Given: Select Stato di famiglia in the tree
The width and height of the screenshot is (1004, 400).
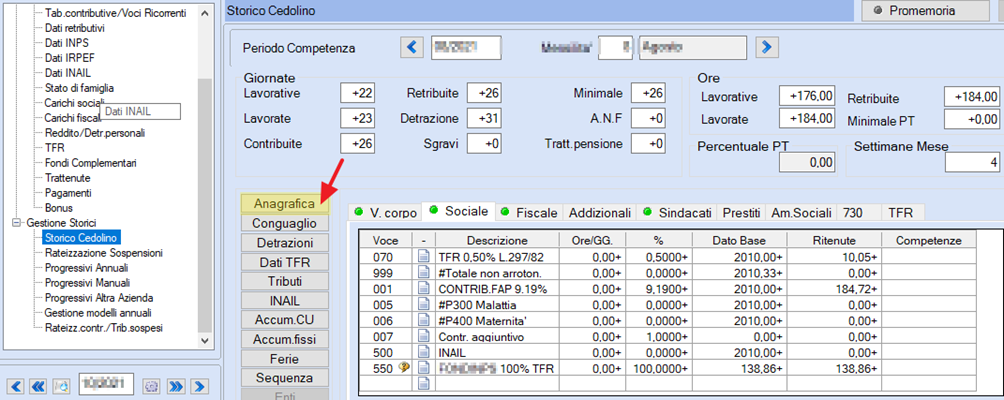Looking at the screenshot, I should pos(79,88).
